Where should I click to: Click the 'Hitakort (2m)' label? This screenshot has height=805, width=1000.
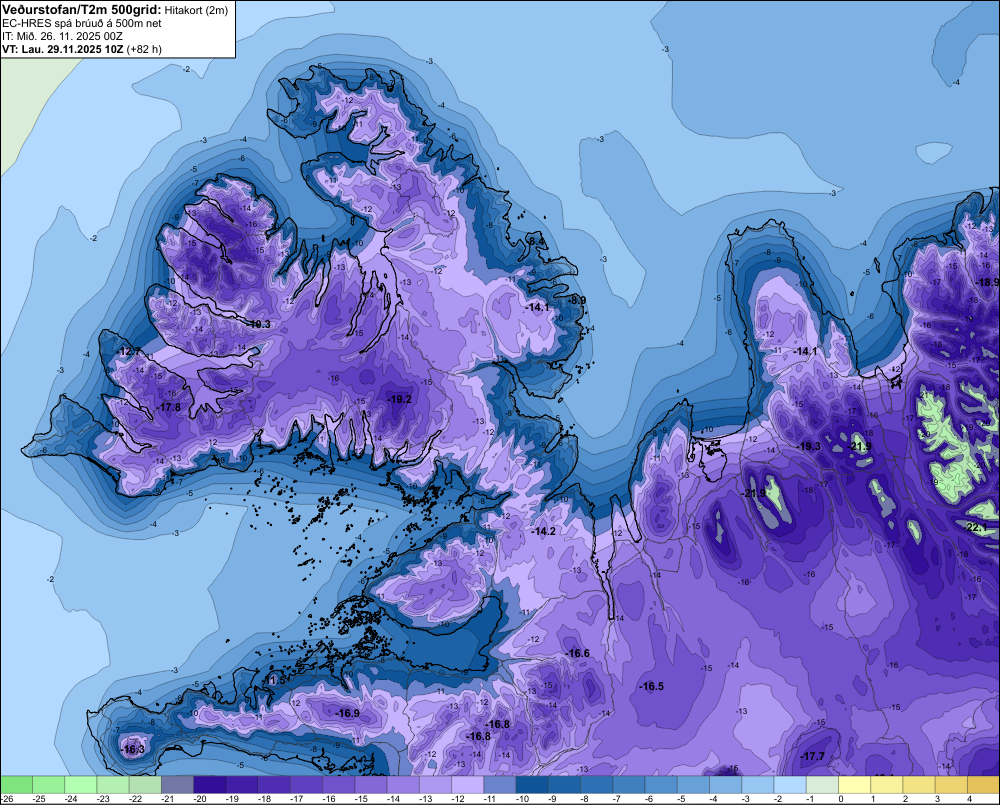coord(196,10)
